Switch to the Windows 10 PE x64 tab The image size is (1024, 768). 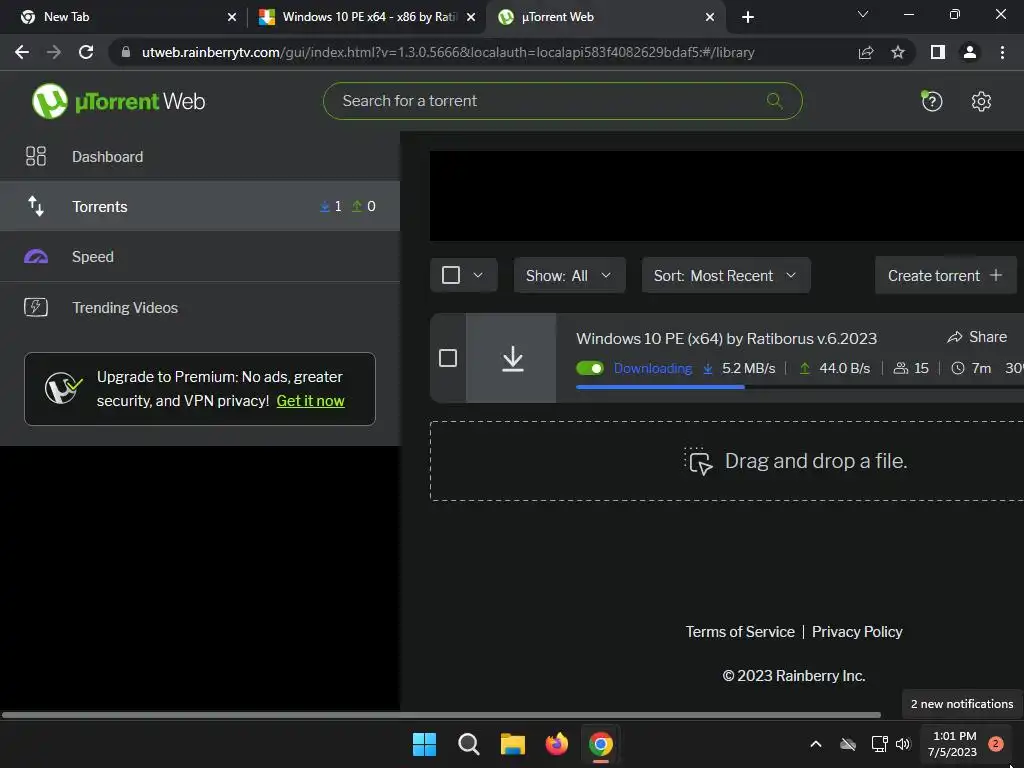[367, 17]
